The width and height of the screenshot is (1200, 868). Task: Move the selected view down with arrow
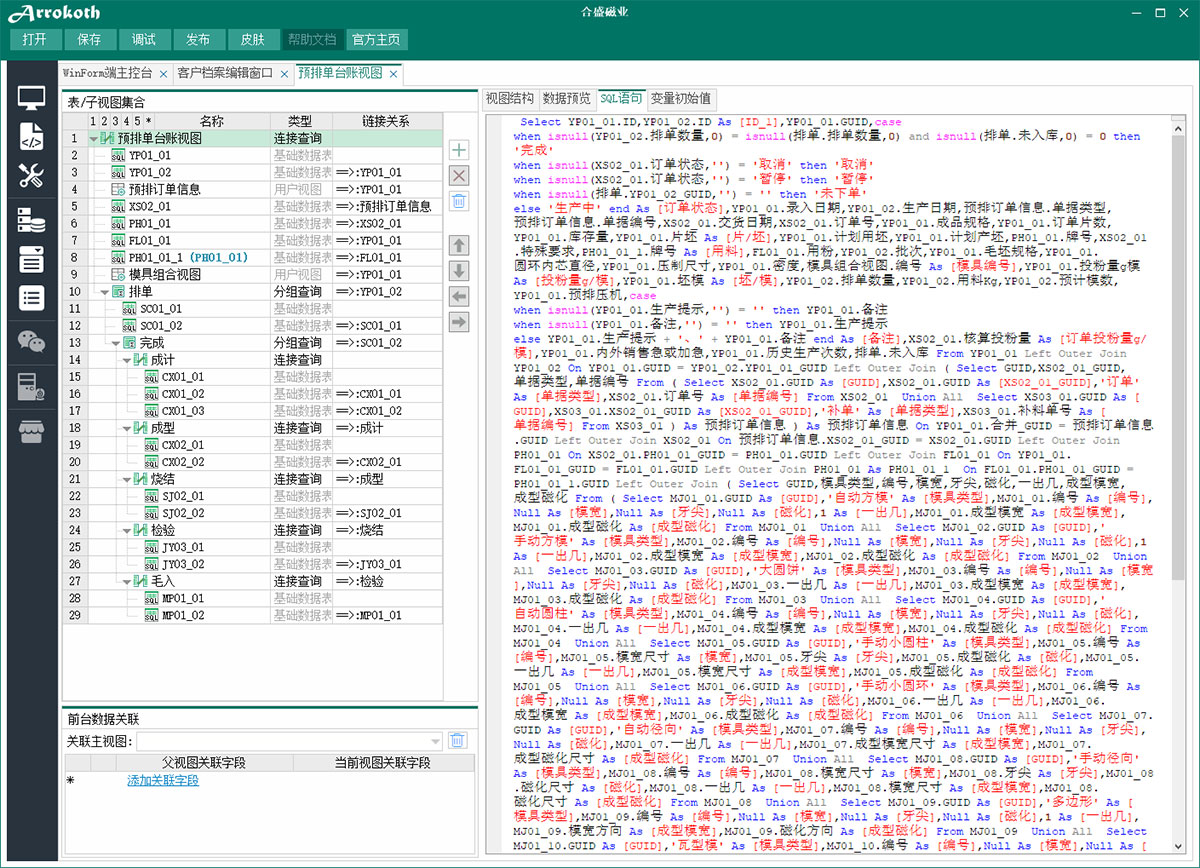coord(459,271)
